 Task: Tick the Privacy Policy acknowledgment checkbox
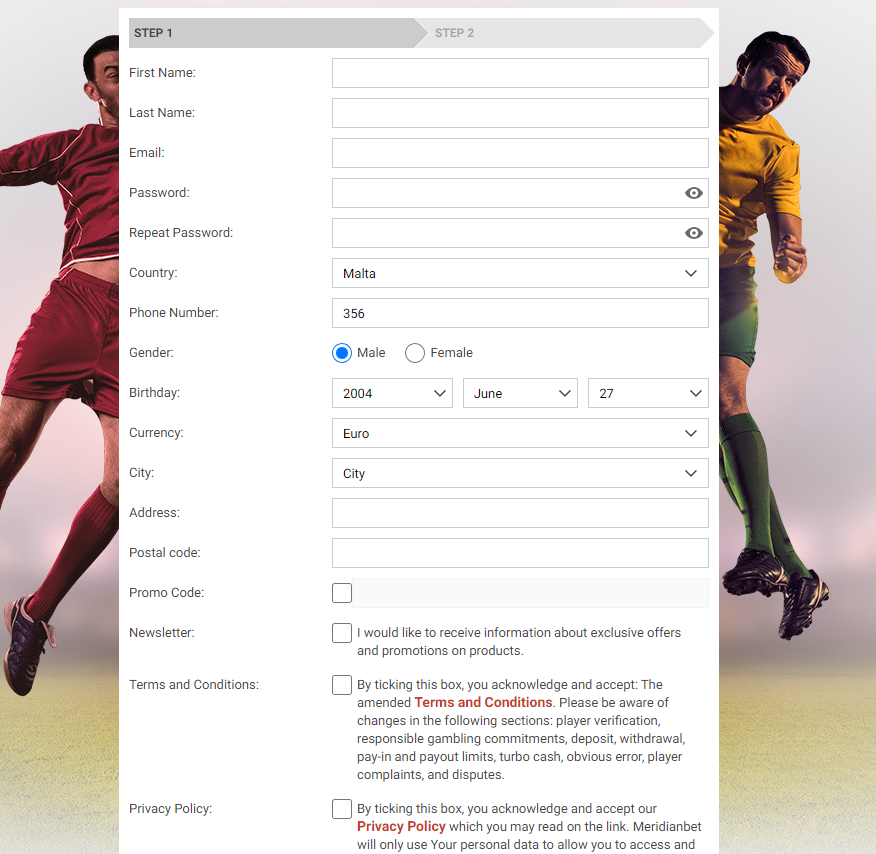[x=341, y=809]
